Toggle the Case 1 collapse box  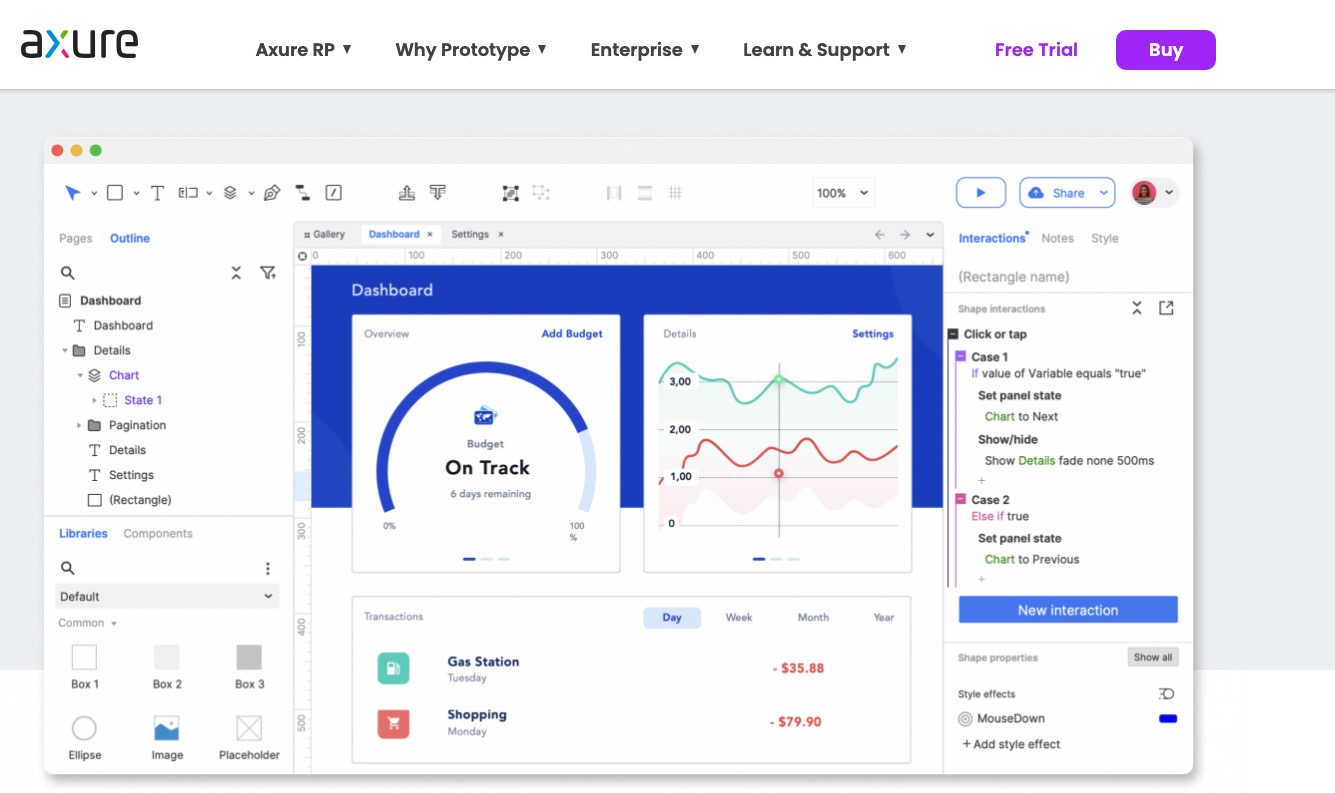(961, 357)
